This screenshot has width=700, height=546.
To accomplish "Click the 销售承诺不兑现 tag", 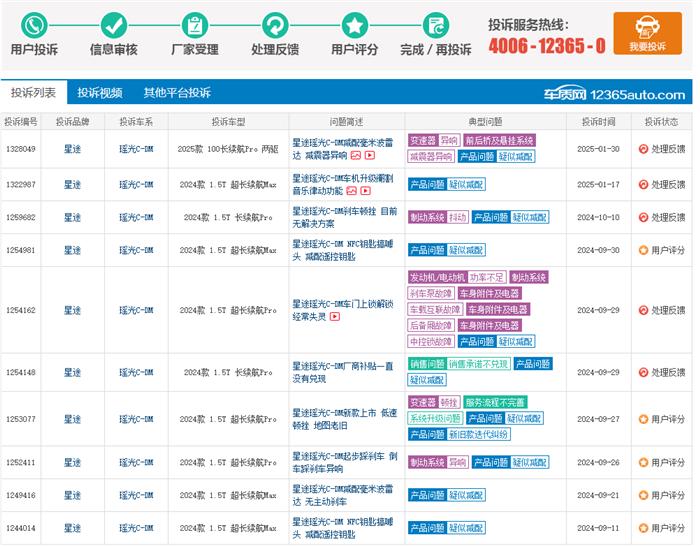I will [479, 364].
